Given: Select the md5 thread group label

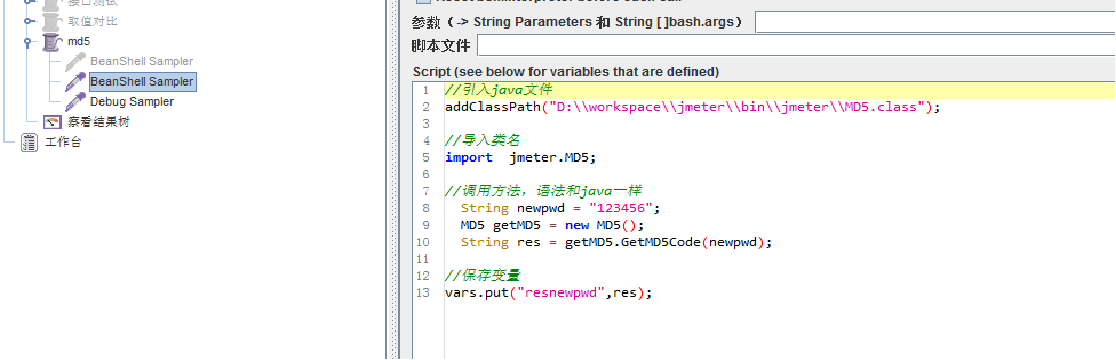Looking at the screenshot, I should click(79, 42).
